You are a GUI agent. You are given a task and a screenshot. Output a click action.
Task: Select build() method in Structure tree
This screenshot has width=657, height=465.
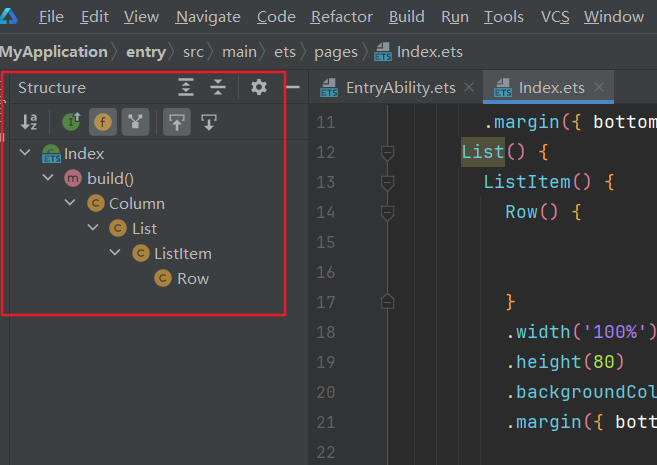111,179
